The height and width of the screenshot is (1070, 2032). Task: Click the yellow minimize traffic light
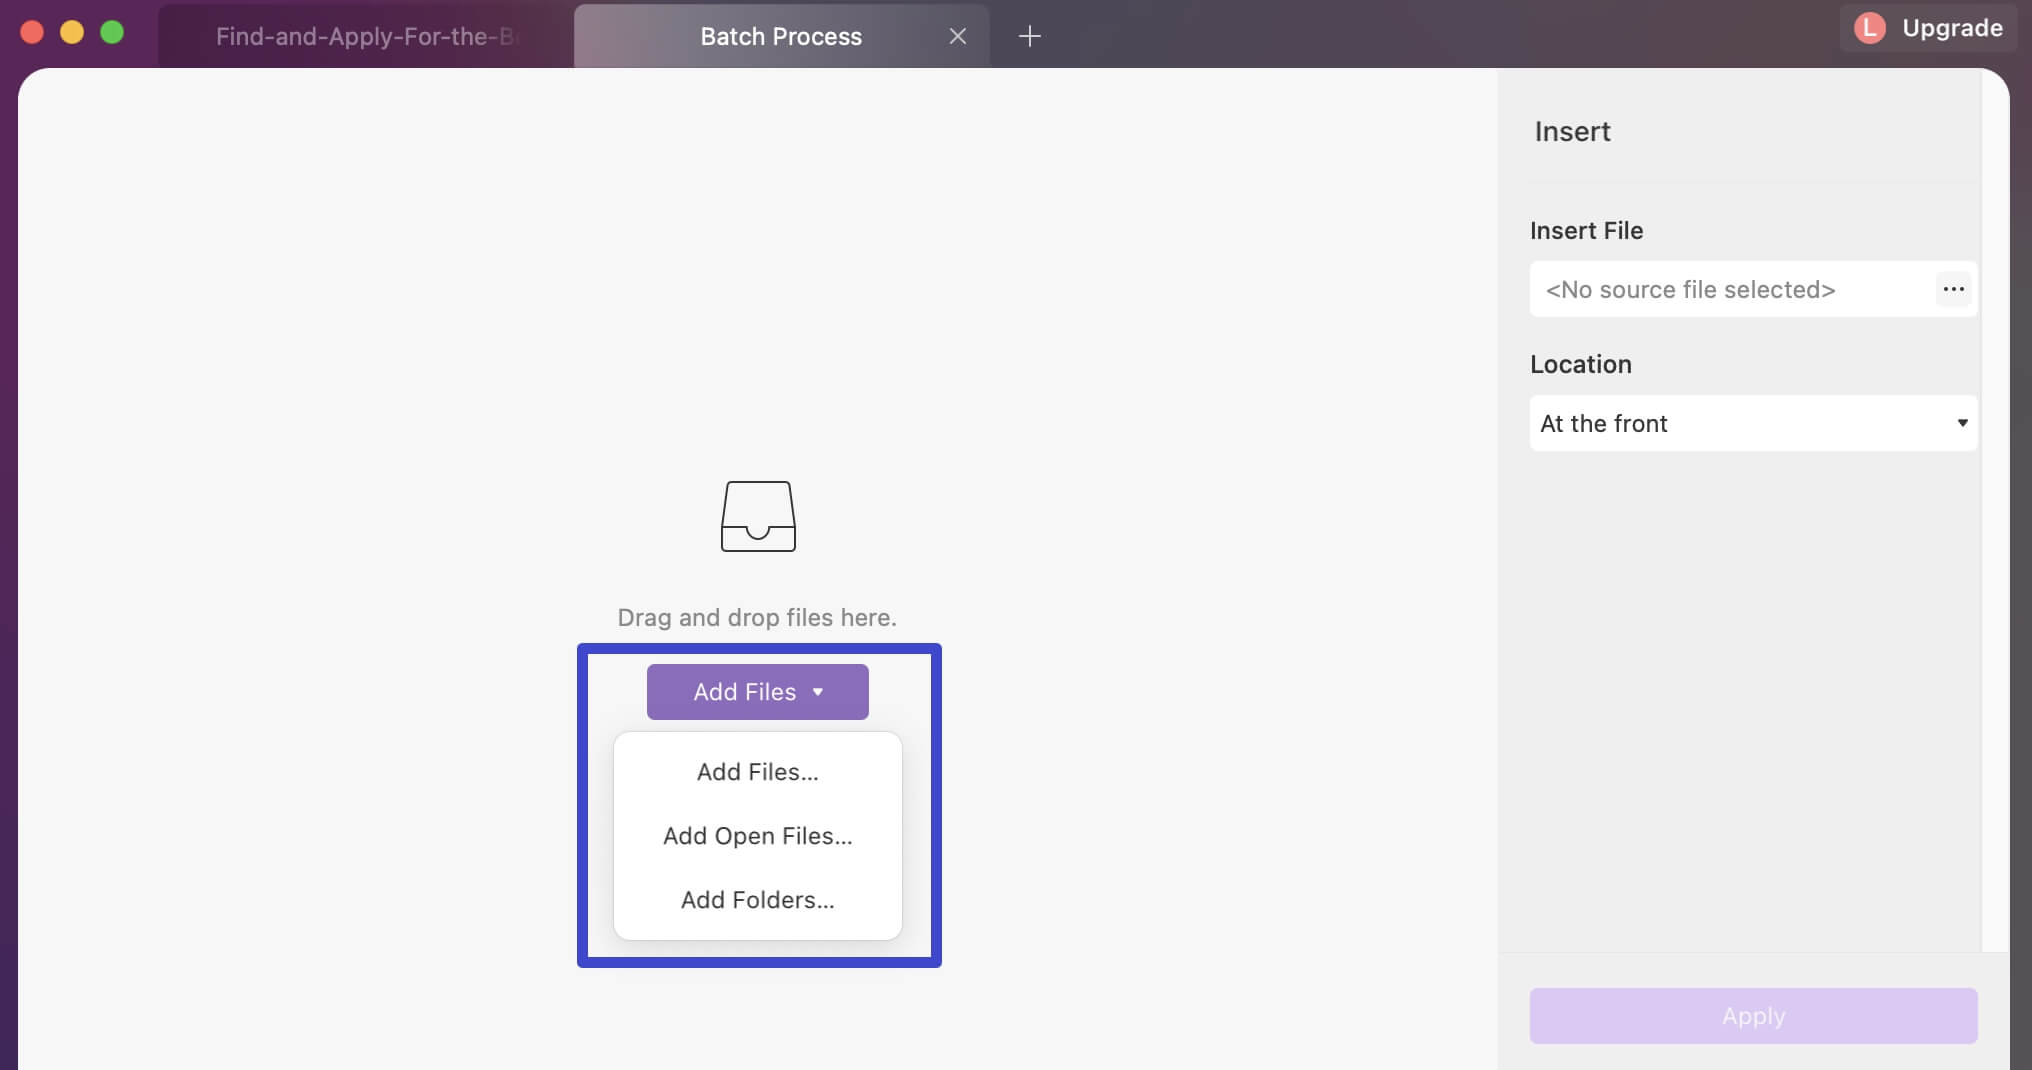point(71,31)
